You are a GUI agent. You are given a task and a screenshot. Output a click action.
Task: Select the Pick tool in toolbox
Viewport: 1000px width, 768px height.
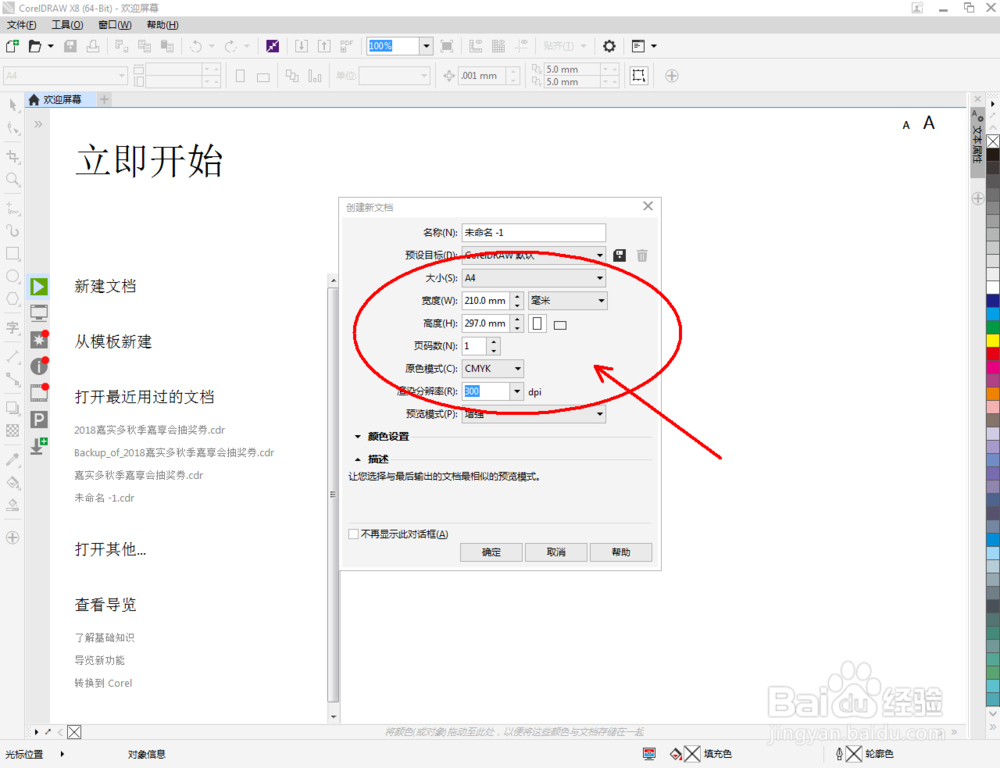click(x=13, y=105)
